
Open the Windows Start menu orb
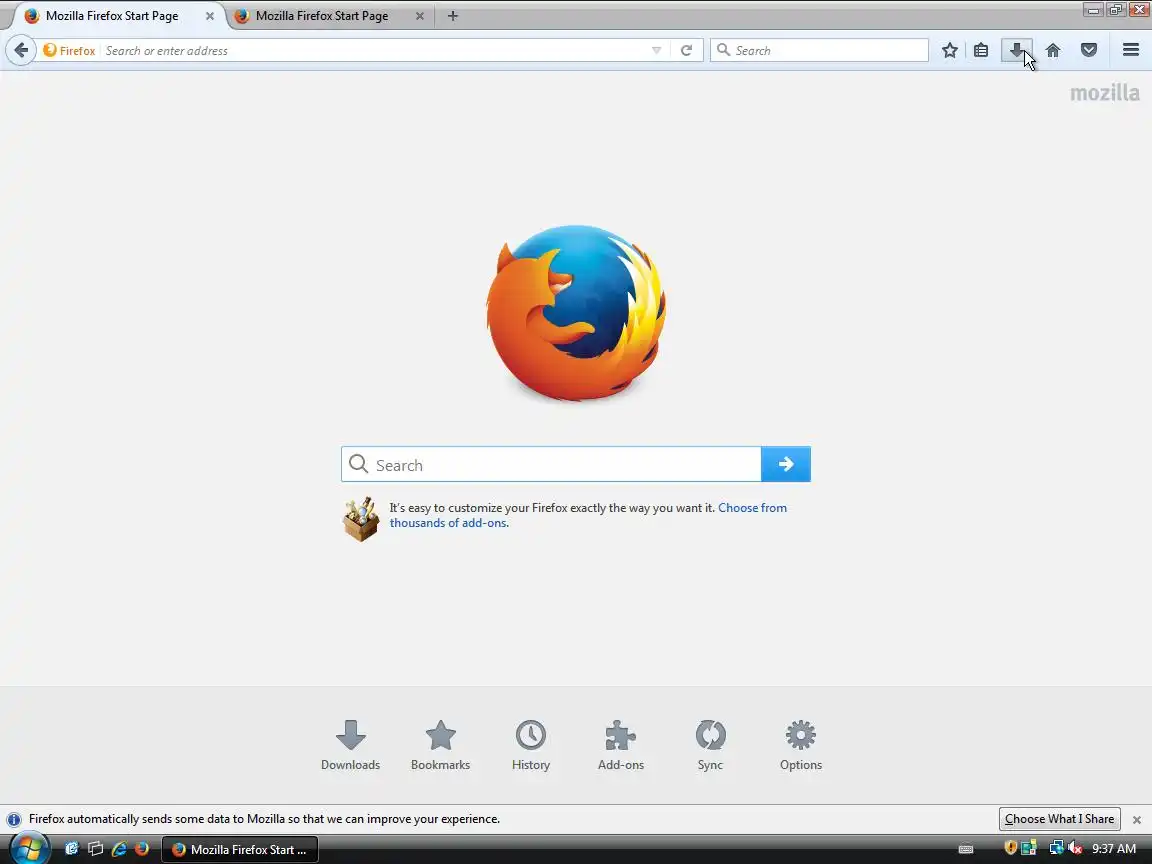tap(29, 849)
